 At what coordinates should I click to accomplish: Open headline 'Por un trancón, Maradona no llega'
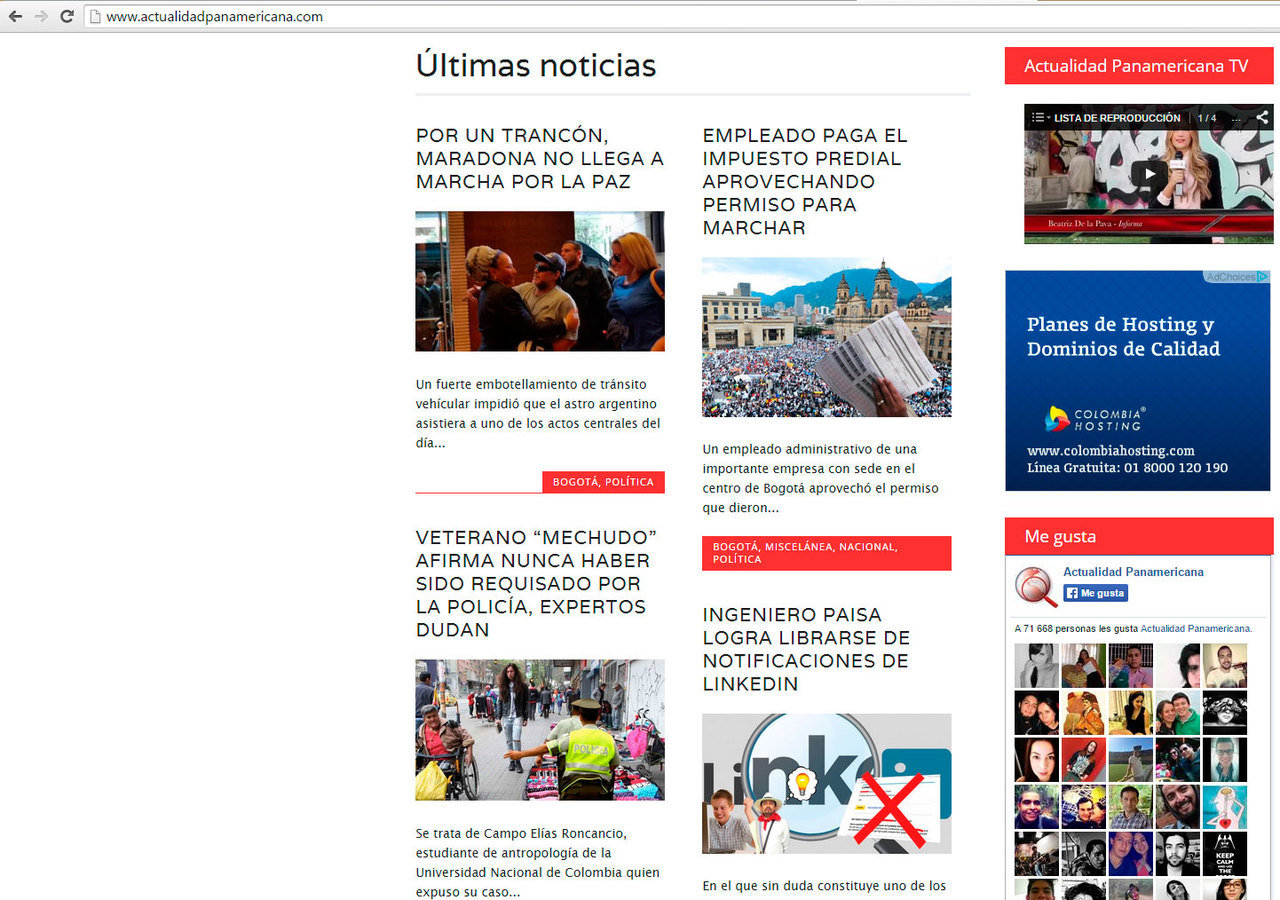point(540,158)
